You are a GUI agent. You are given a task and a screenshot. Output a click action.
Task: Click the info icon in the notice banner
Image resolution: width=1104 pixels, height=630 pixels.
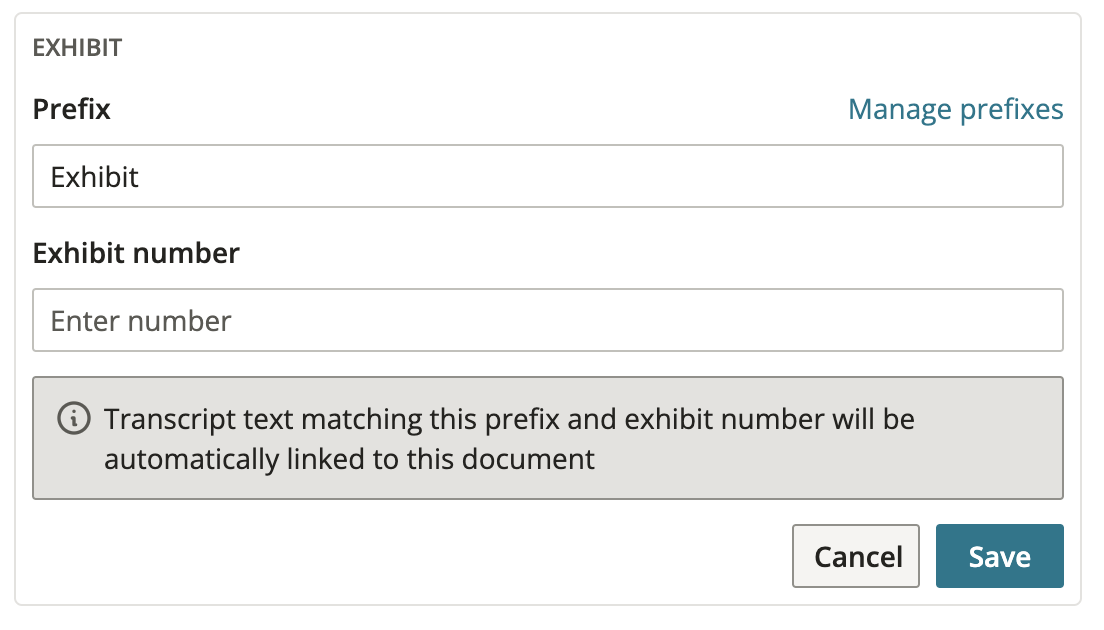click(x=73, y=419)
